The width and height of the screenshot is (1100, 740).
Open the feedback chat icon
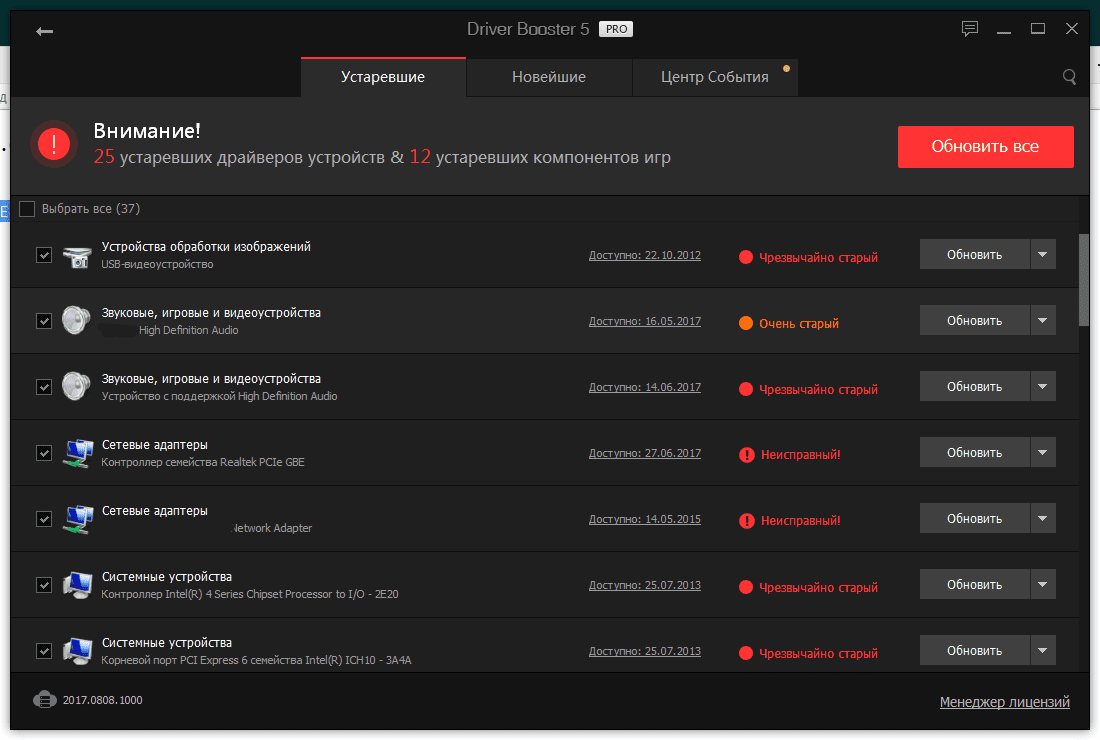point(969,29)
